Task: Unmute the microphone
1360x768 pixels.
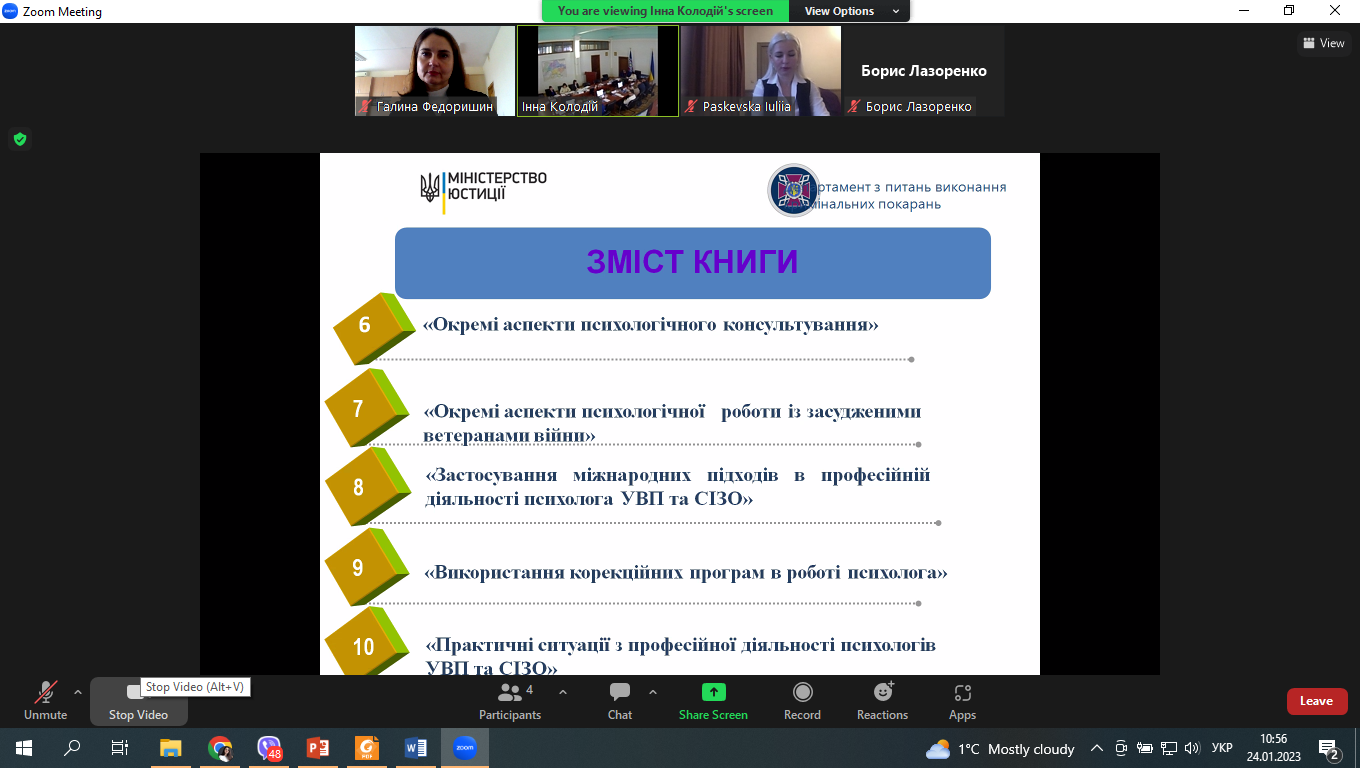Action: click(x=45, y=700)
